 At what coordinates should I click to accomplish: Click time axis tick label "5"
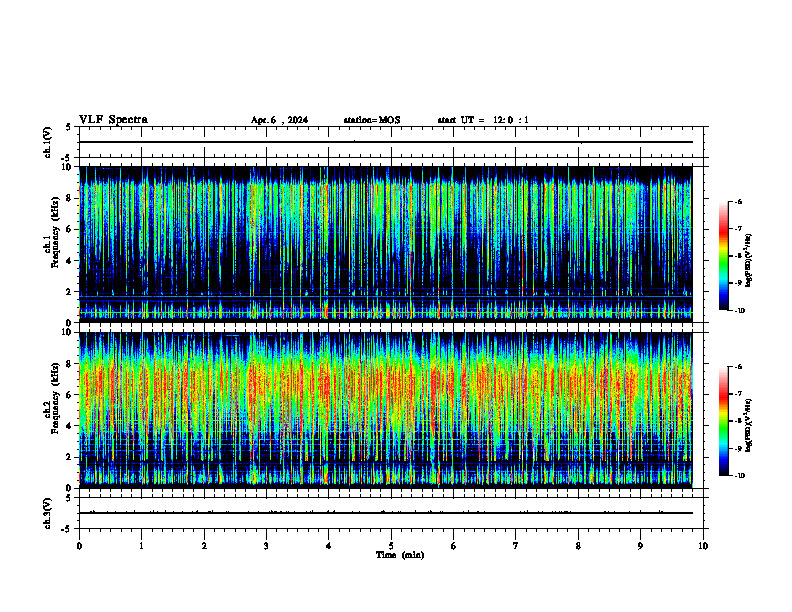tap(391, 546)
